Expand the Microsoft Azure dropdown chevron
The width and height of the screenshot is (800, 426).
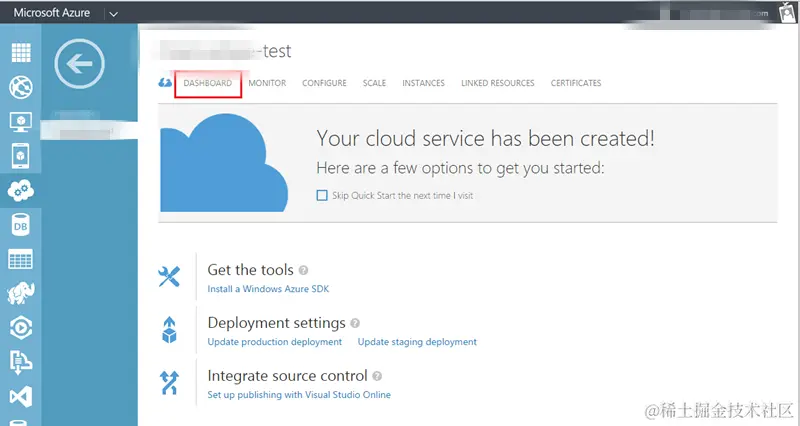point(114,14)
